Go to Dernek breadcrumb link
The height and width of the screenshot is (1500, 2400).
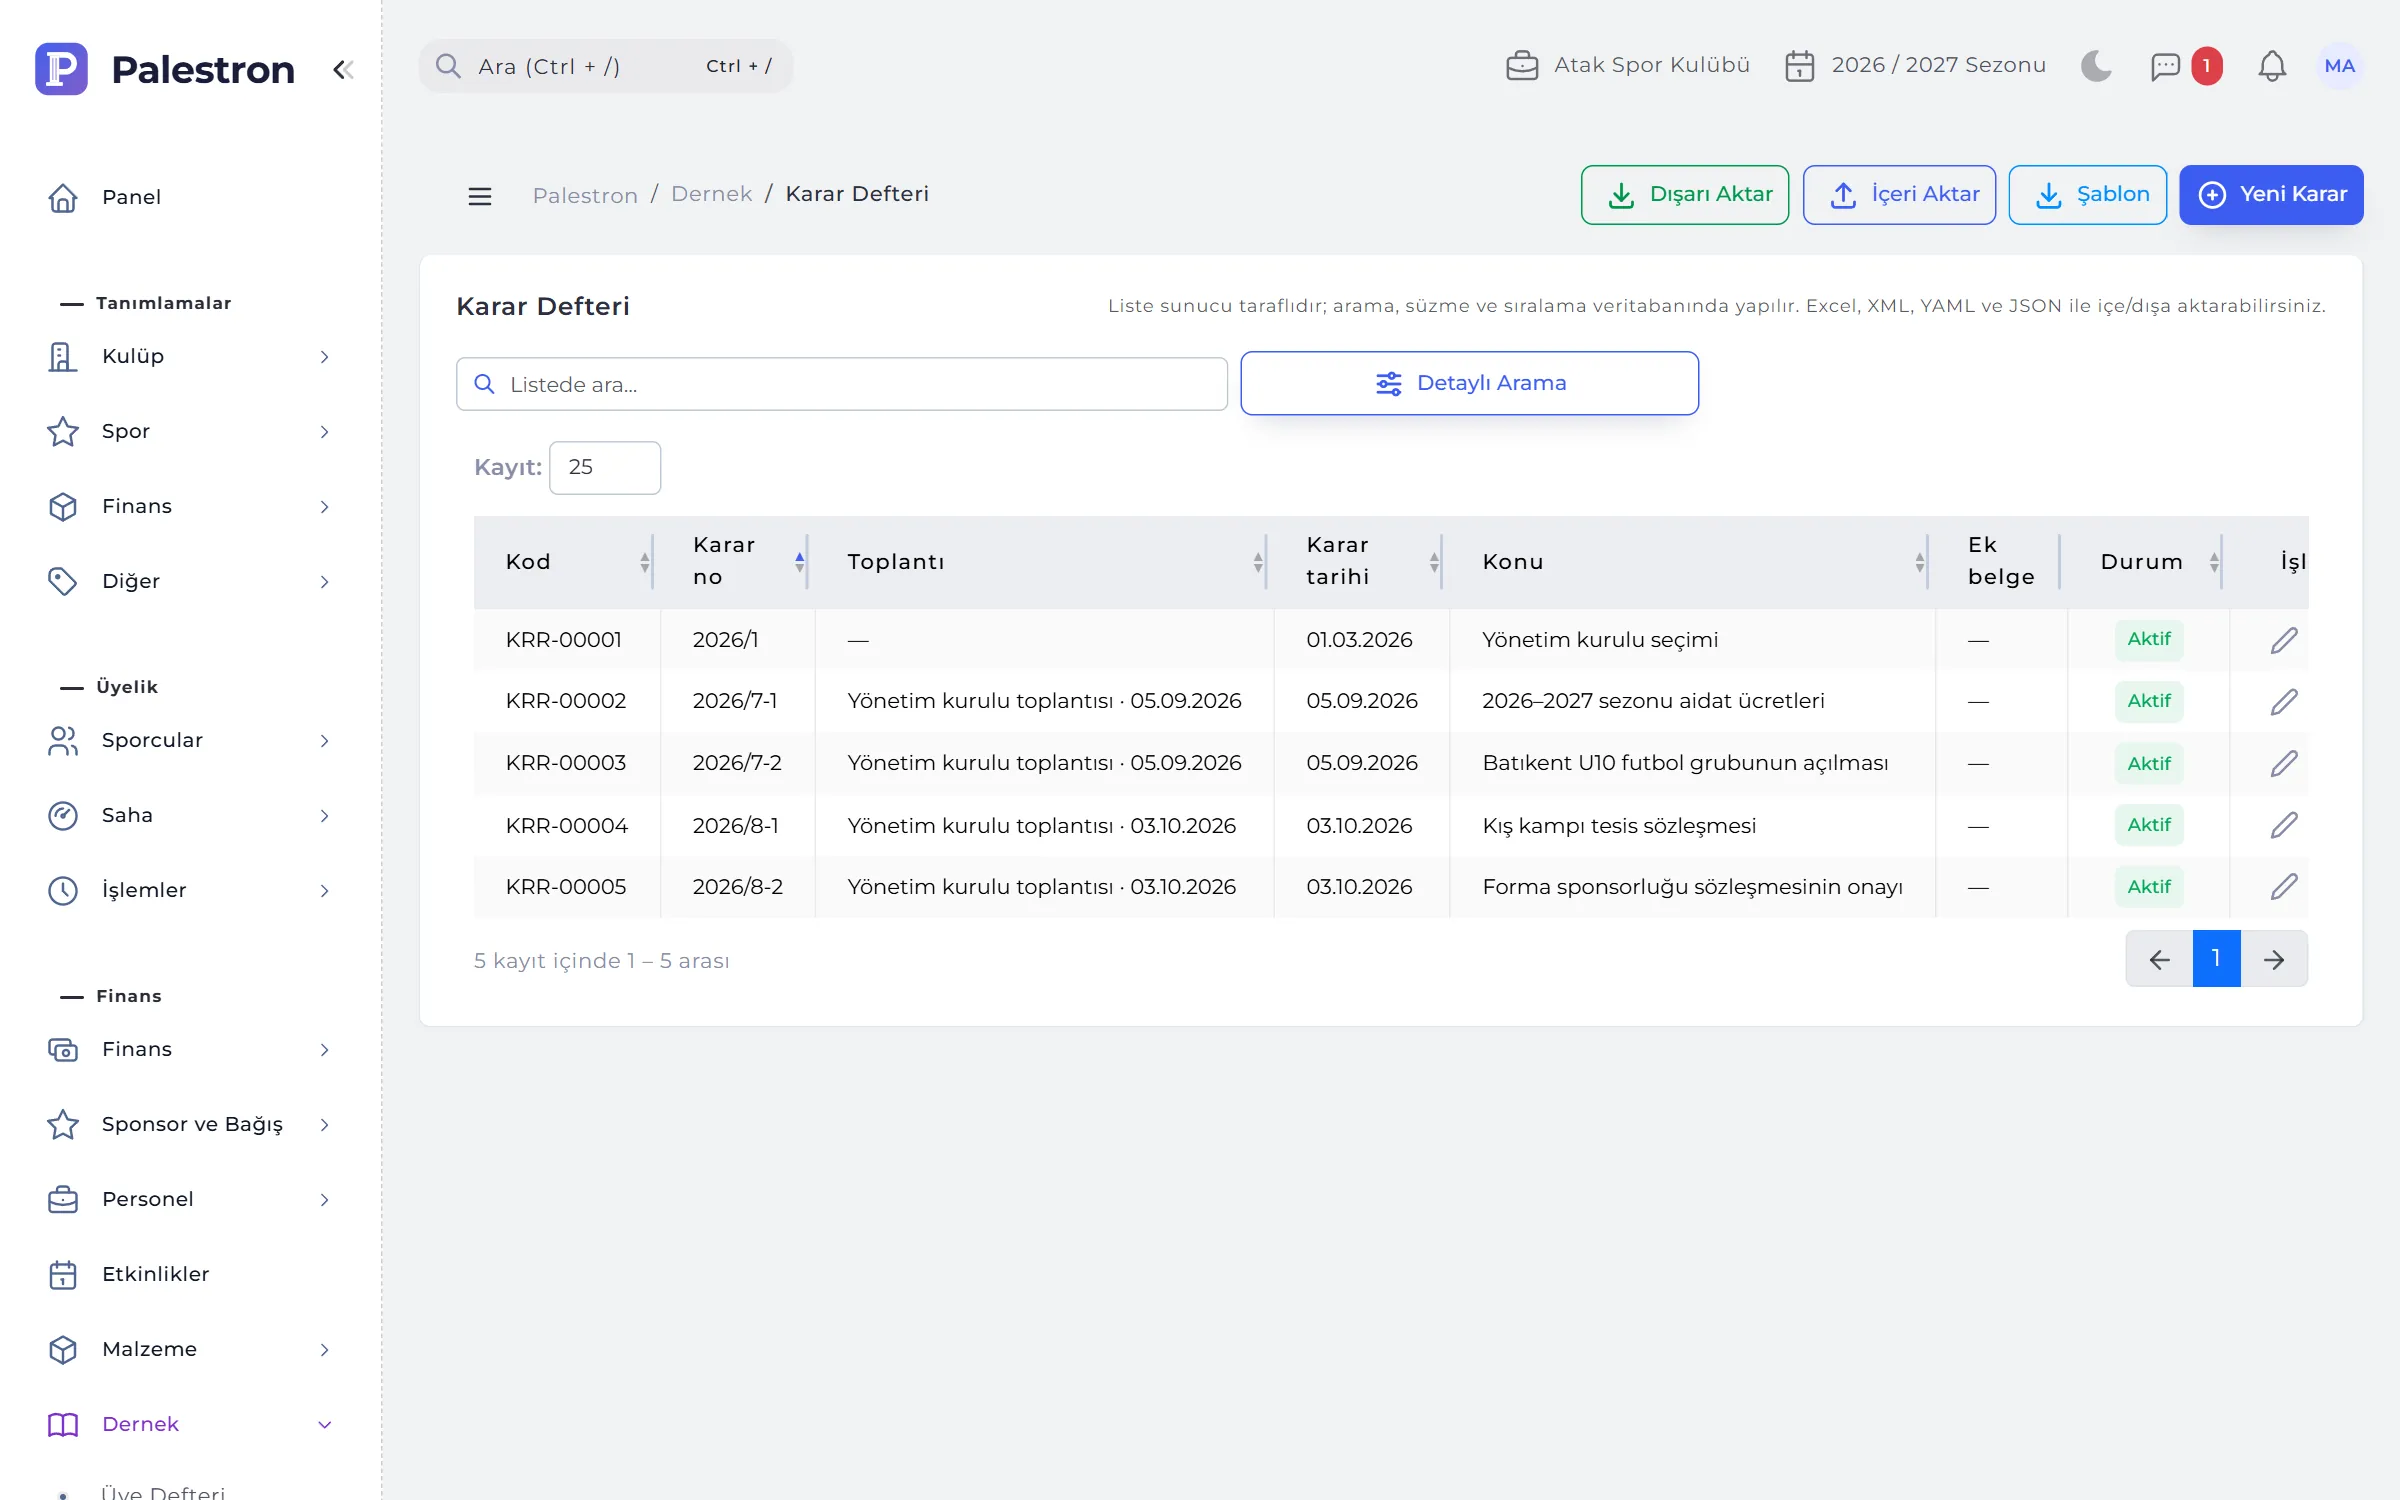click(711, 195)
